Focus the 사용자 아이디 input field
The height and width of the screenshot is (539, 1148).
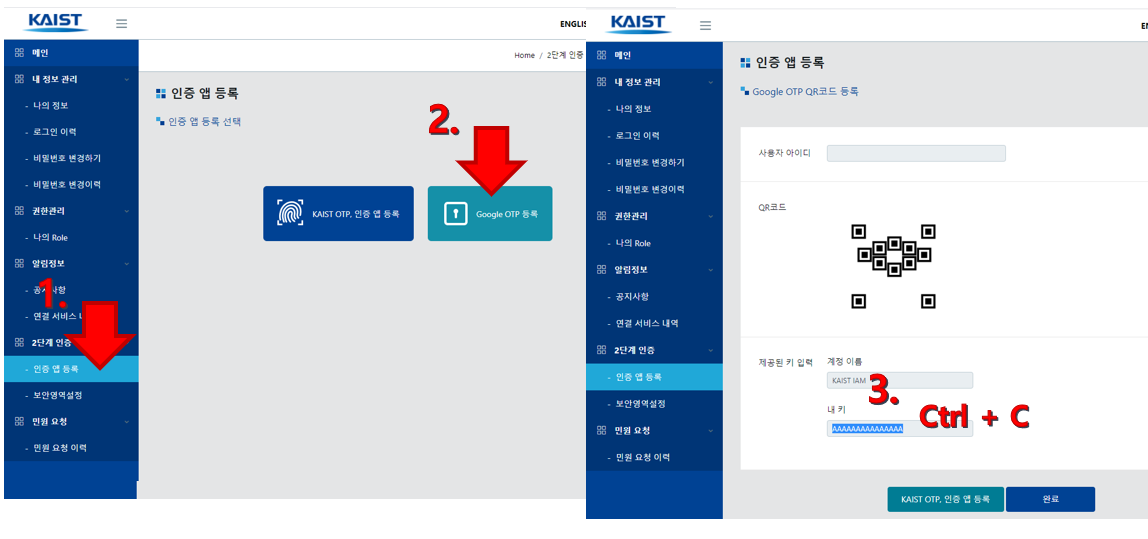916,153
